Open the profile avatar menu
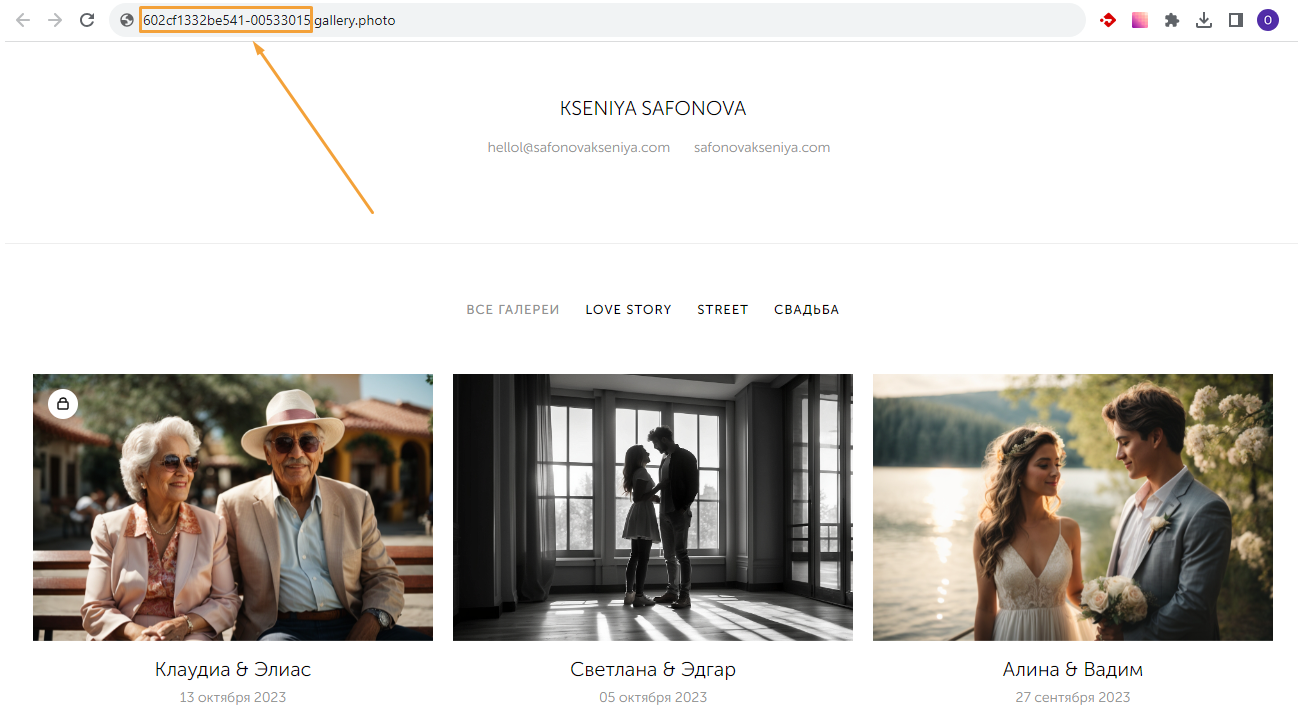 1268,20
